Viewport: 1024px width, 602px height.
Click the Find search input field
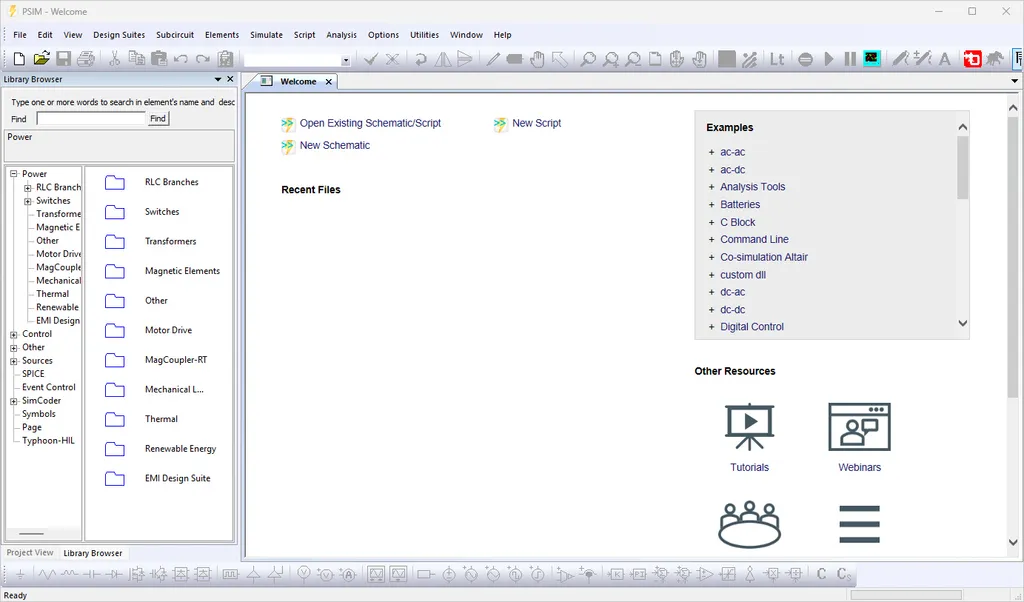point(91,118)
